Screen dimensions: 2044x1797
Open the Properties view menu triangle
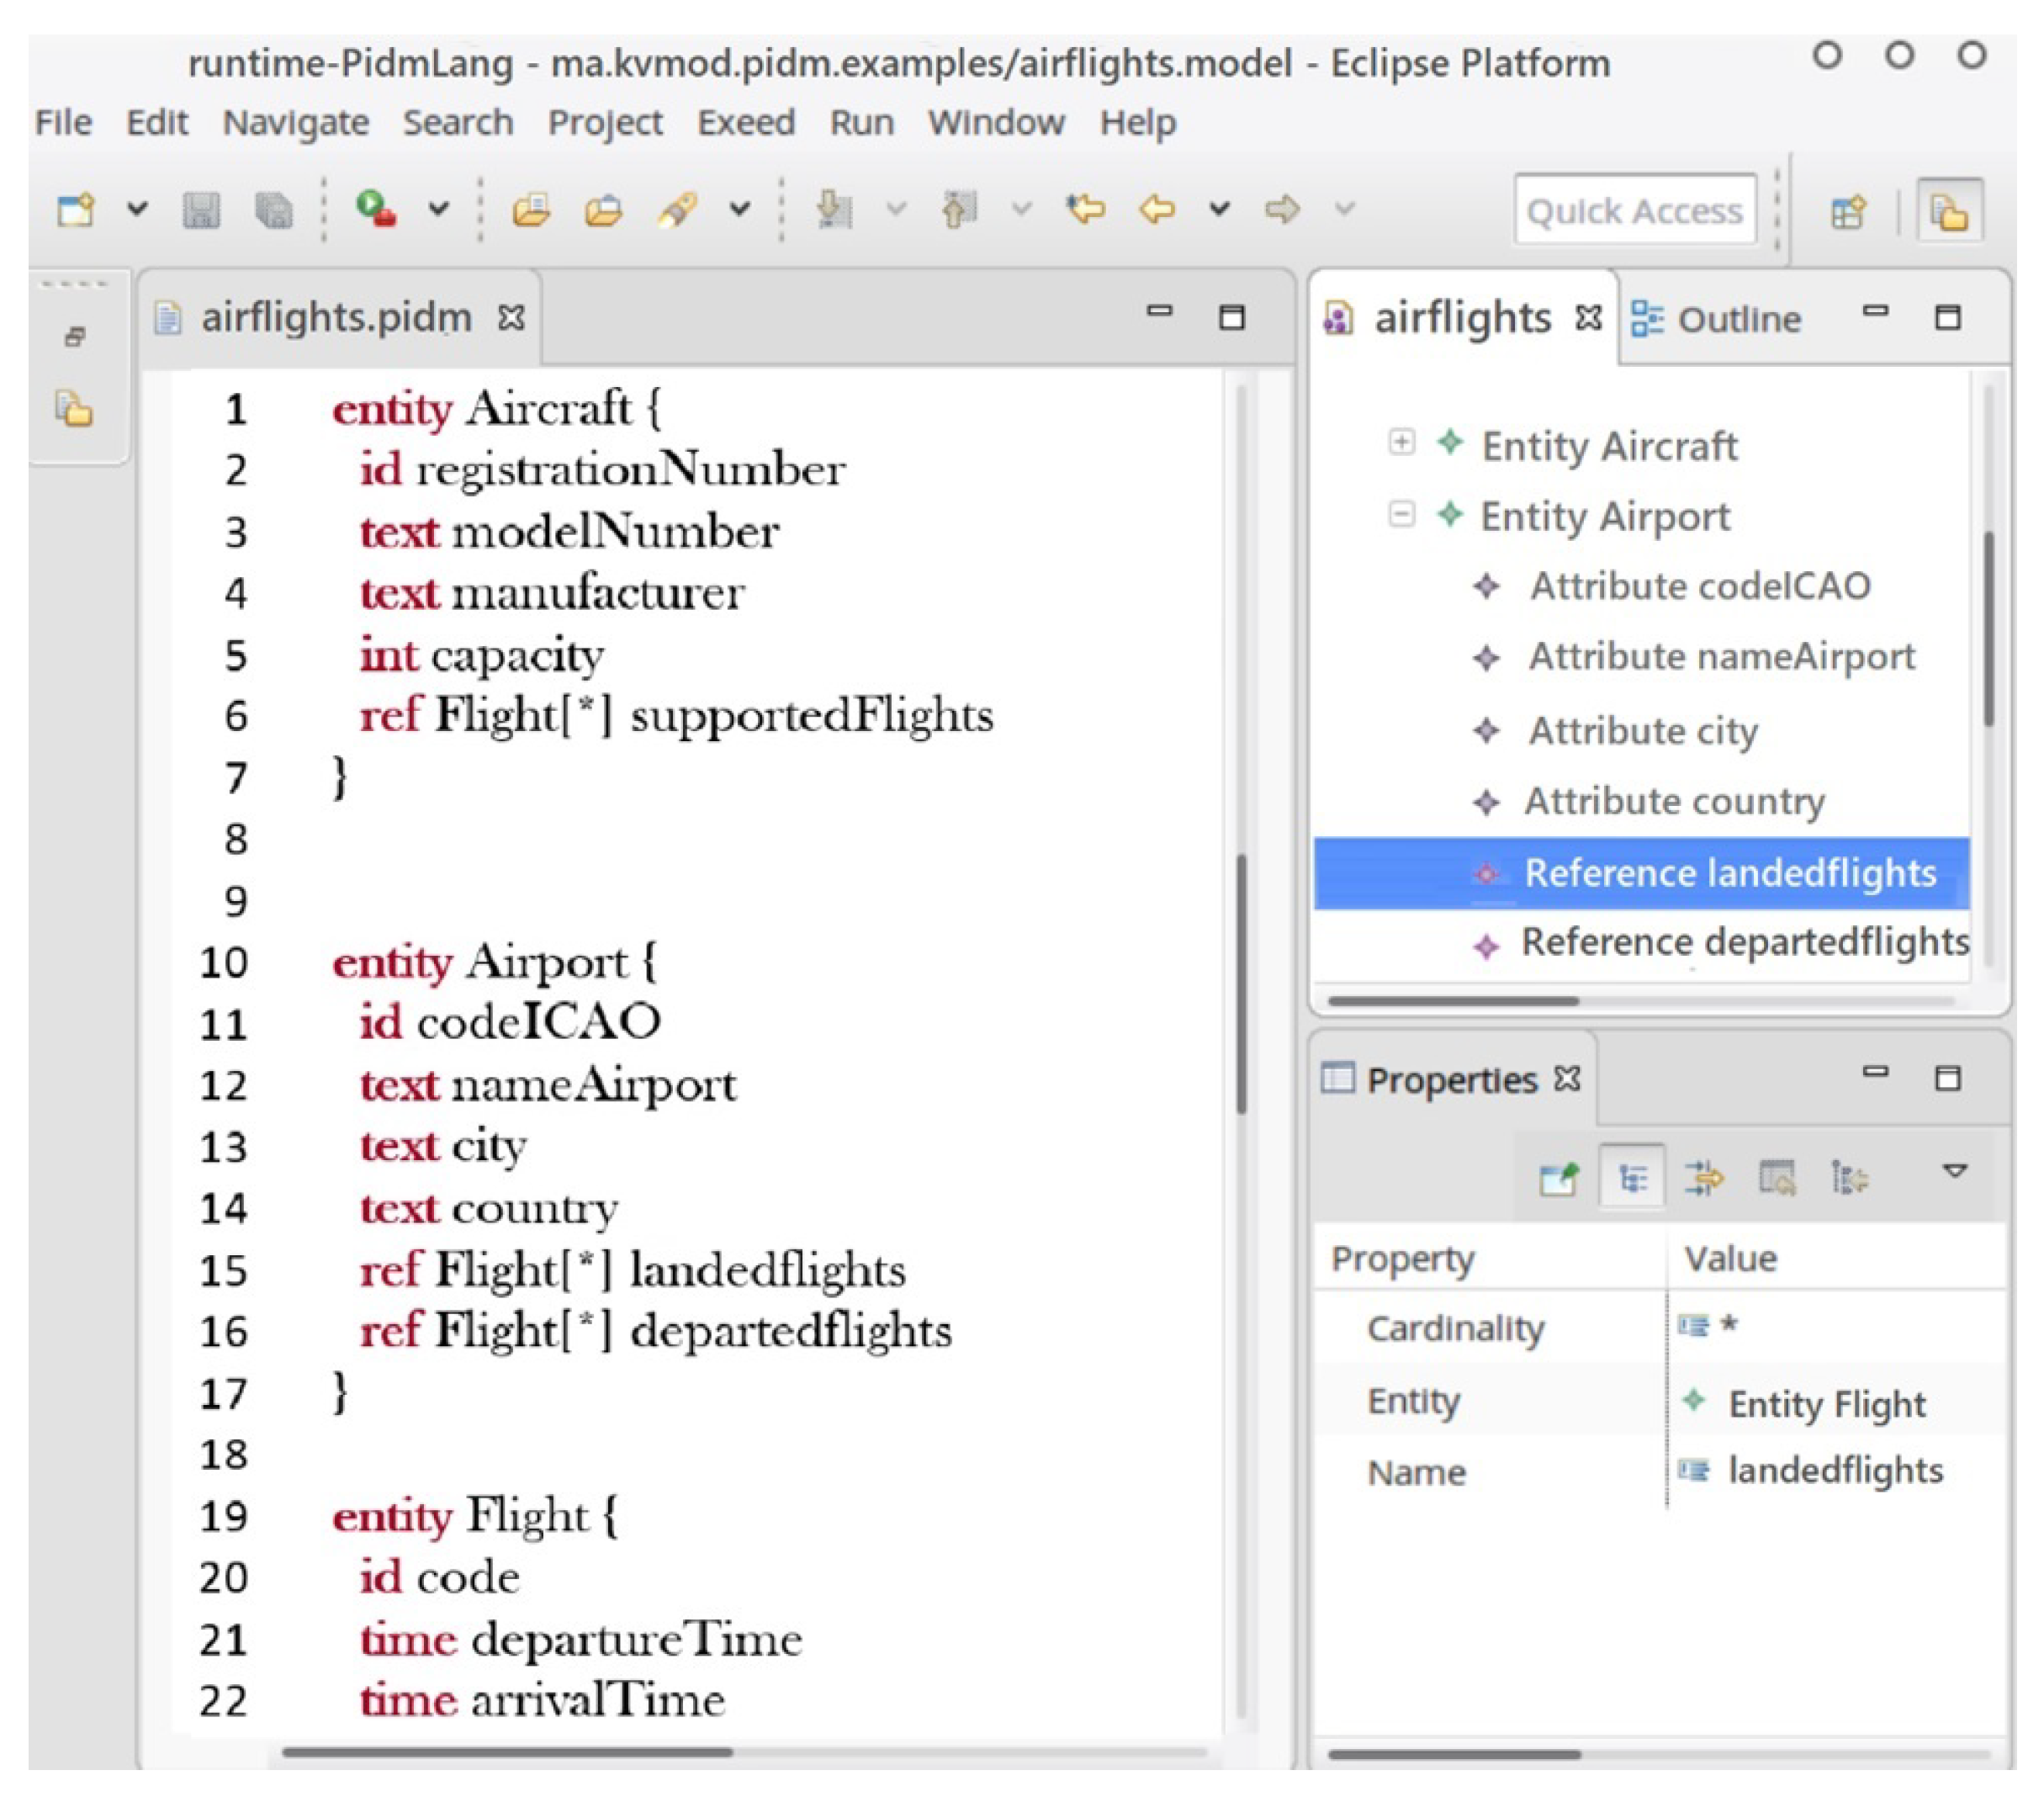1954,1171
